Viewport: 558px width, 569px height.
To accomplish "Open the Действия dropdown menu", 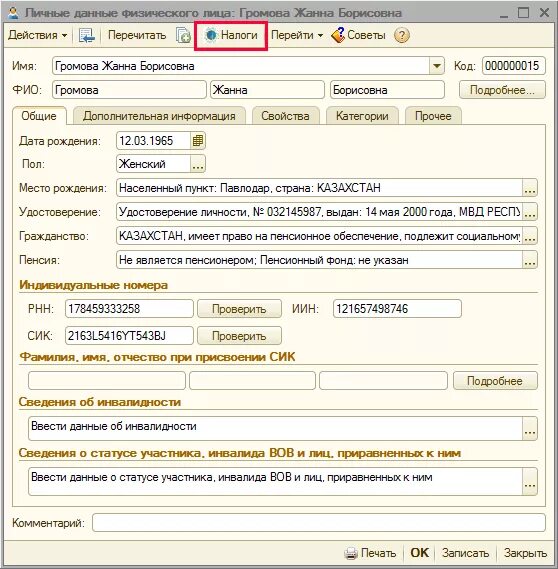I will coord(37,35).
